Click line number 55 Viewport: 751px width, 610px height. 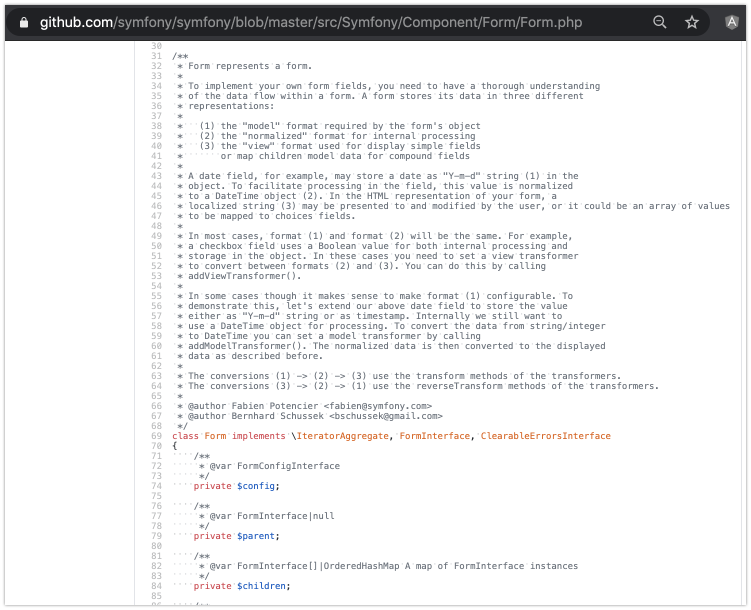point(157,296)
